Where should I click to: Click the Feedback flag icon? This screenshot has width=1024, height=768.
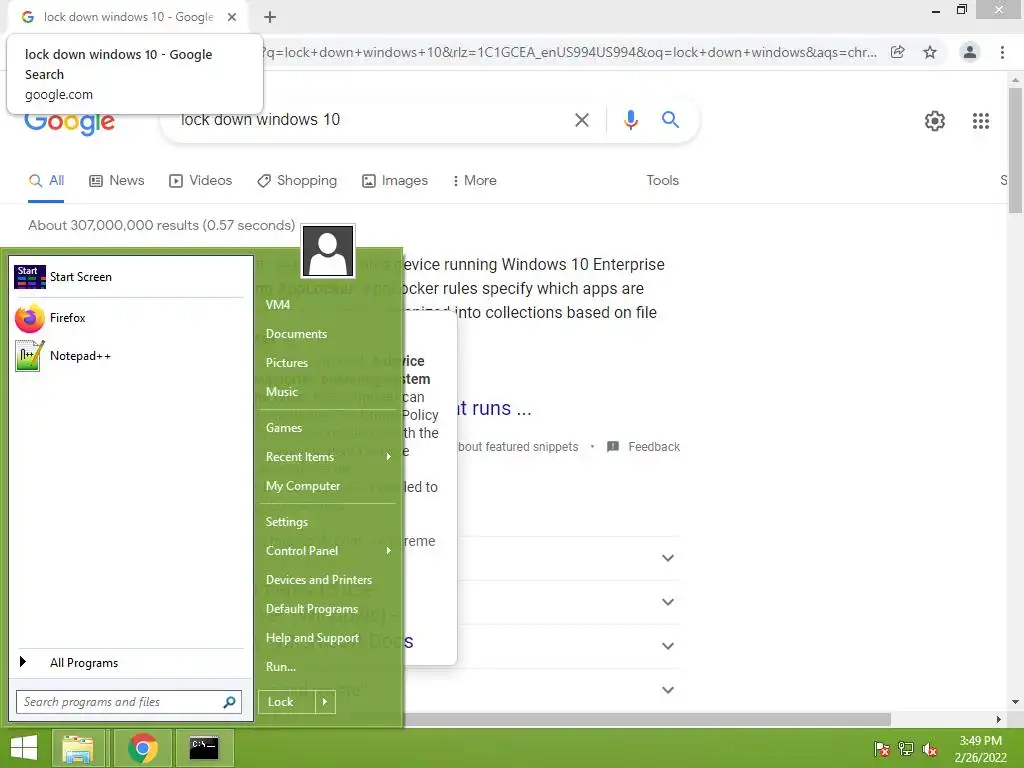613,447
